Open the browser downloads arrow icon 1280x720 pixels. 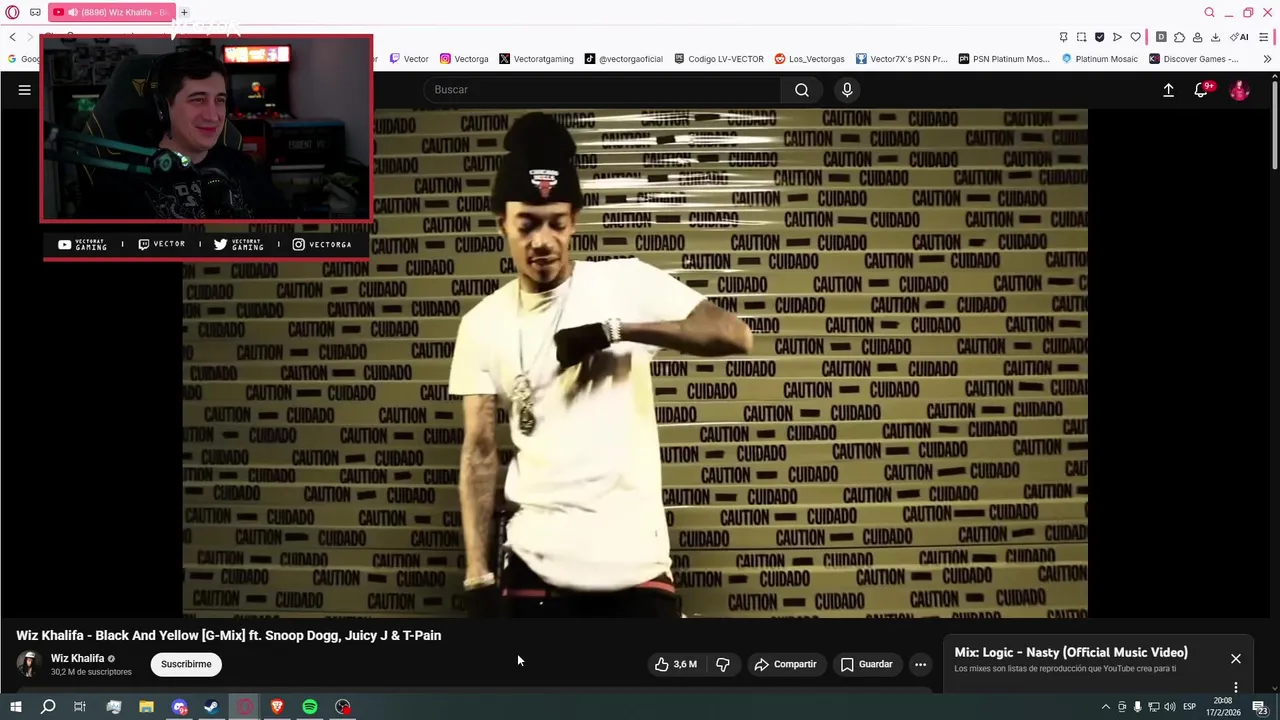[x=1215, y=37]
